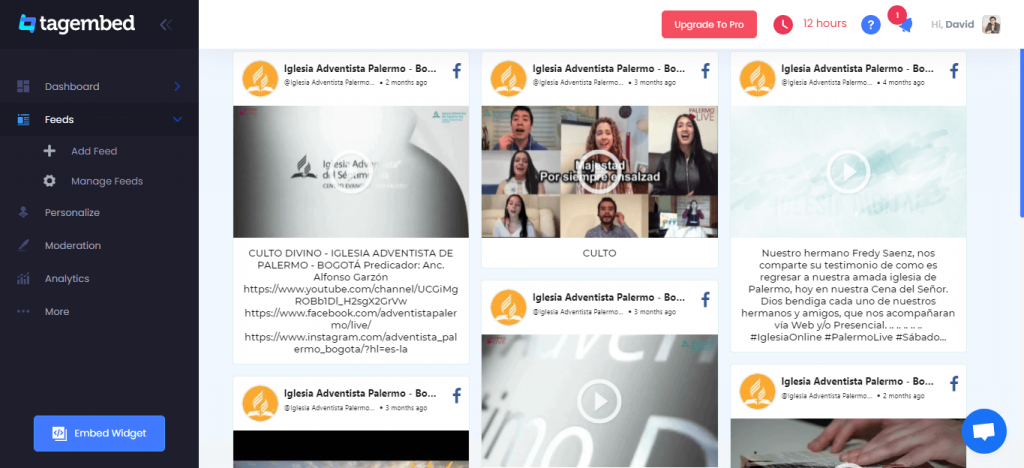Viewport: 1024px width, 468px height.
Task: Click the CULTO caption under the singers video
Action: click(x=600, y=253)
